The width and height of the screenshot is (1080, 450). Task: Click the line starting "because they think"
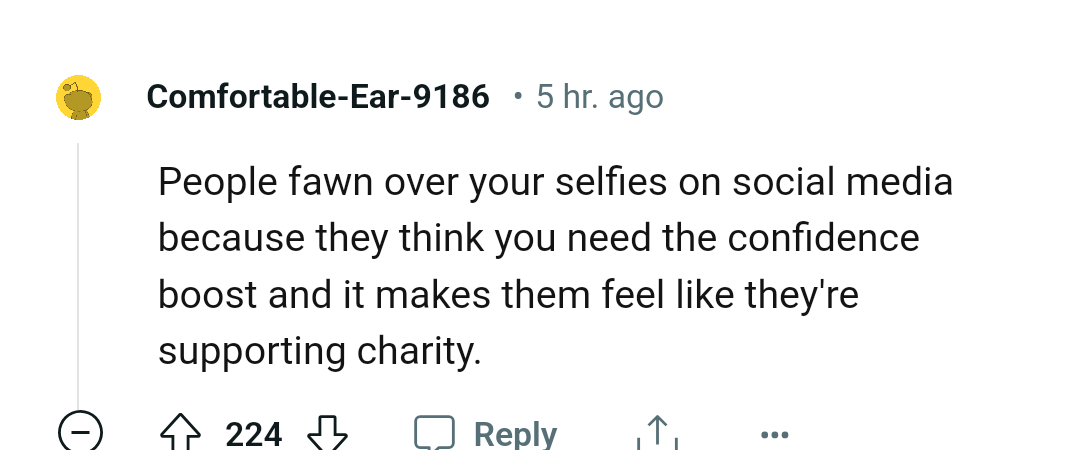(539, 238)
